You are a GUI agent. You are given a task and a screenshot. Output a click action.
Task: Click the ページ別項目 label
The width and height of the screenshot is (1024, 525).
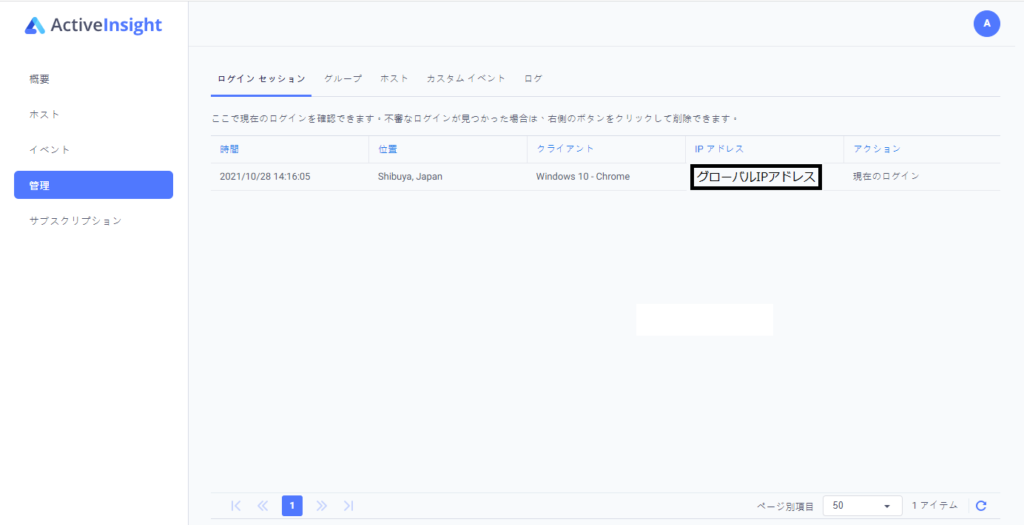coord(785,506)
